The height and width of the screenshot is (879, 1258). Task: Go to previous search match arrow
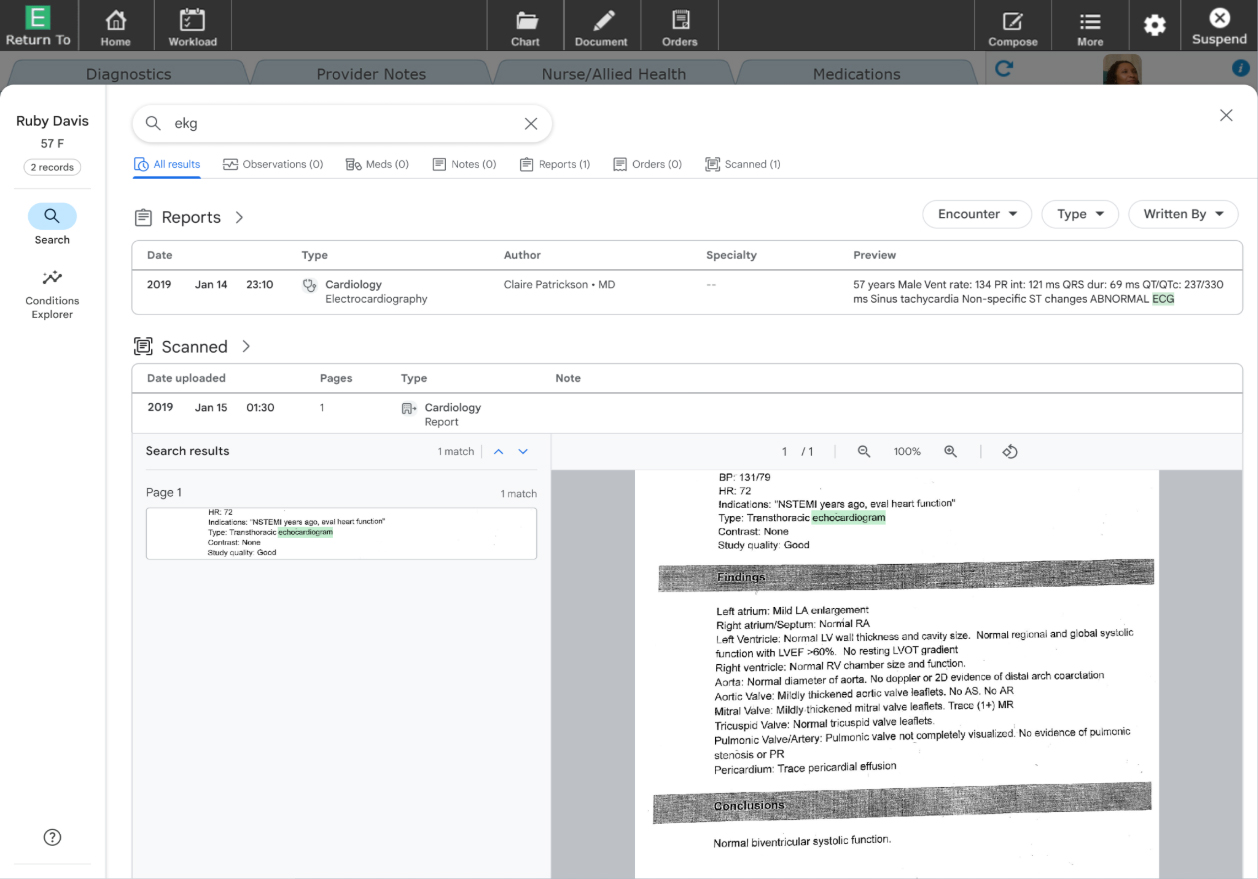pyautogui.click(x=498, y=451)
